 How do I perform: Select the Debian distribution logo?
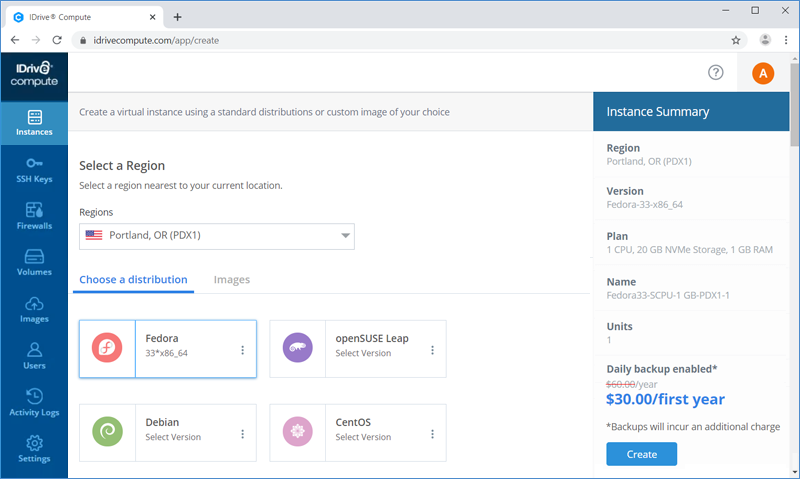107,432
